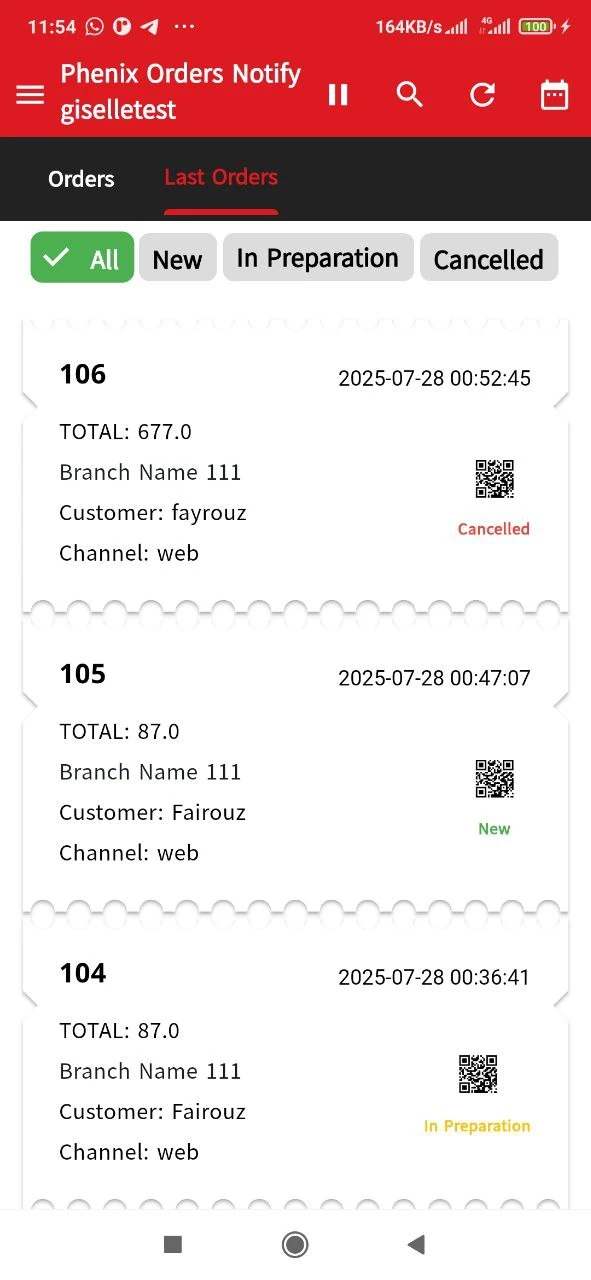Screen dimensions: 591x1280
Task: Open the search function
Action: (409, 94)
